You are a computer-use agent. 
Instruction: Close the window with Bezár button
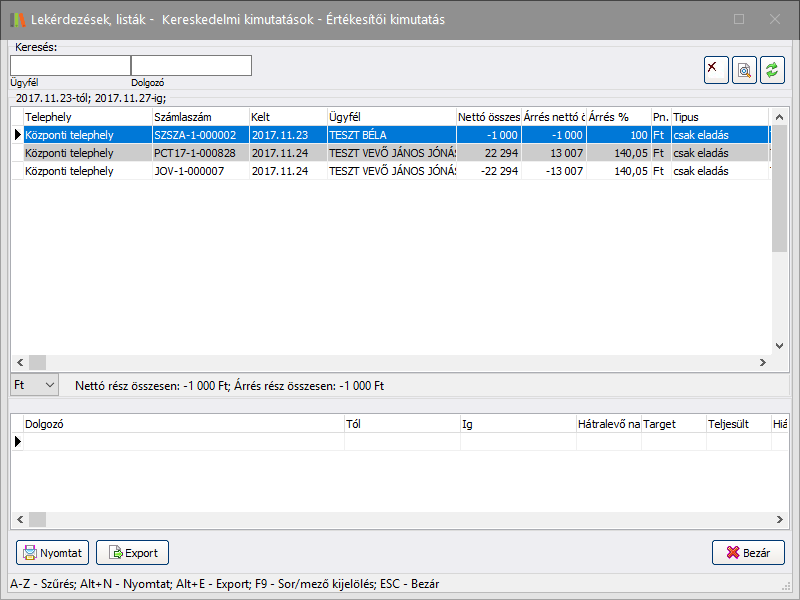(748, 552)
